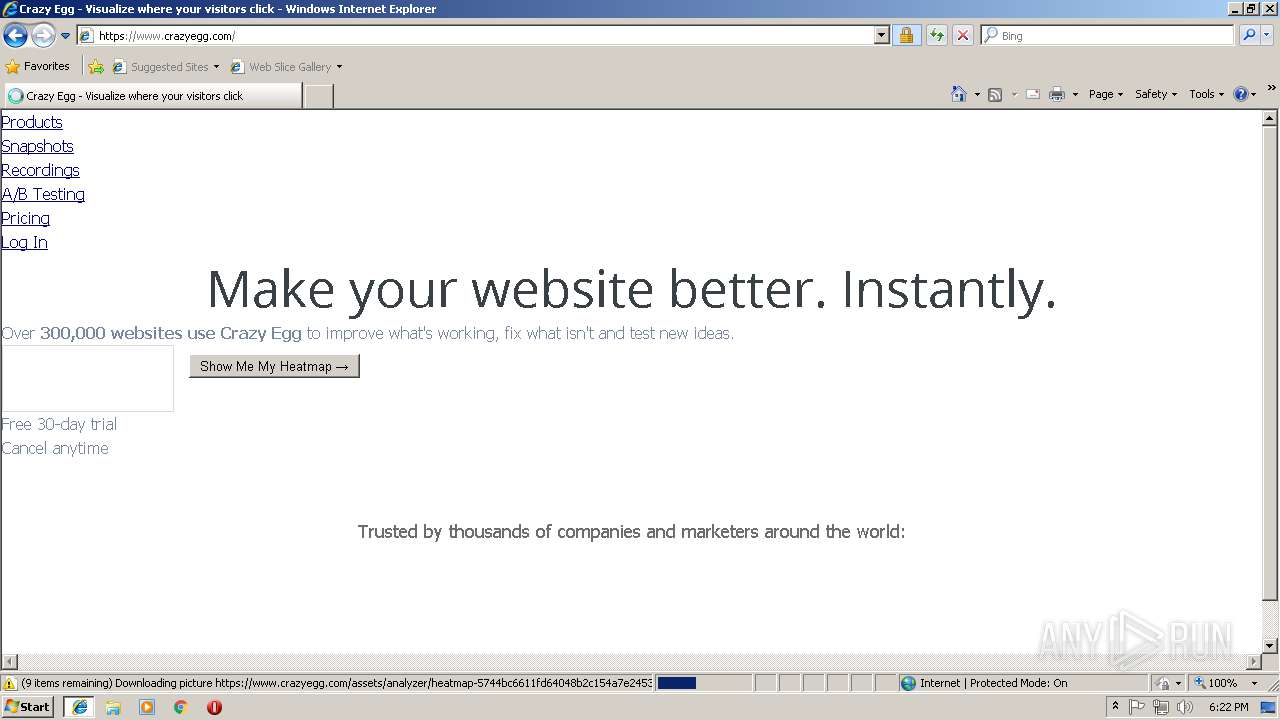Click the RSS feeds icon
1280x720 pixels.
tap(995, 94)
